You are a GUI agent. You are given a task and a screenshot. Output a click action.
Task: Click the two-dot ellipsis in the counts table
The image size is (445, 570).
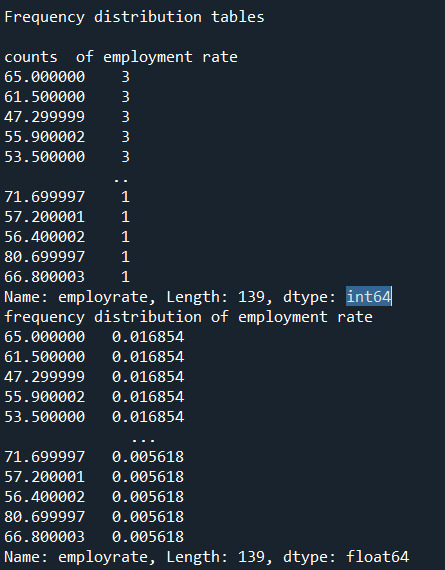point(121,180)
